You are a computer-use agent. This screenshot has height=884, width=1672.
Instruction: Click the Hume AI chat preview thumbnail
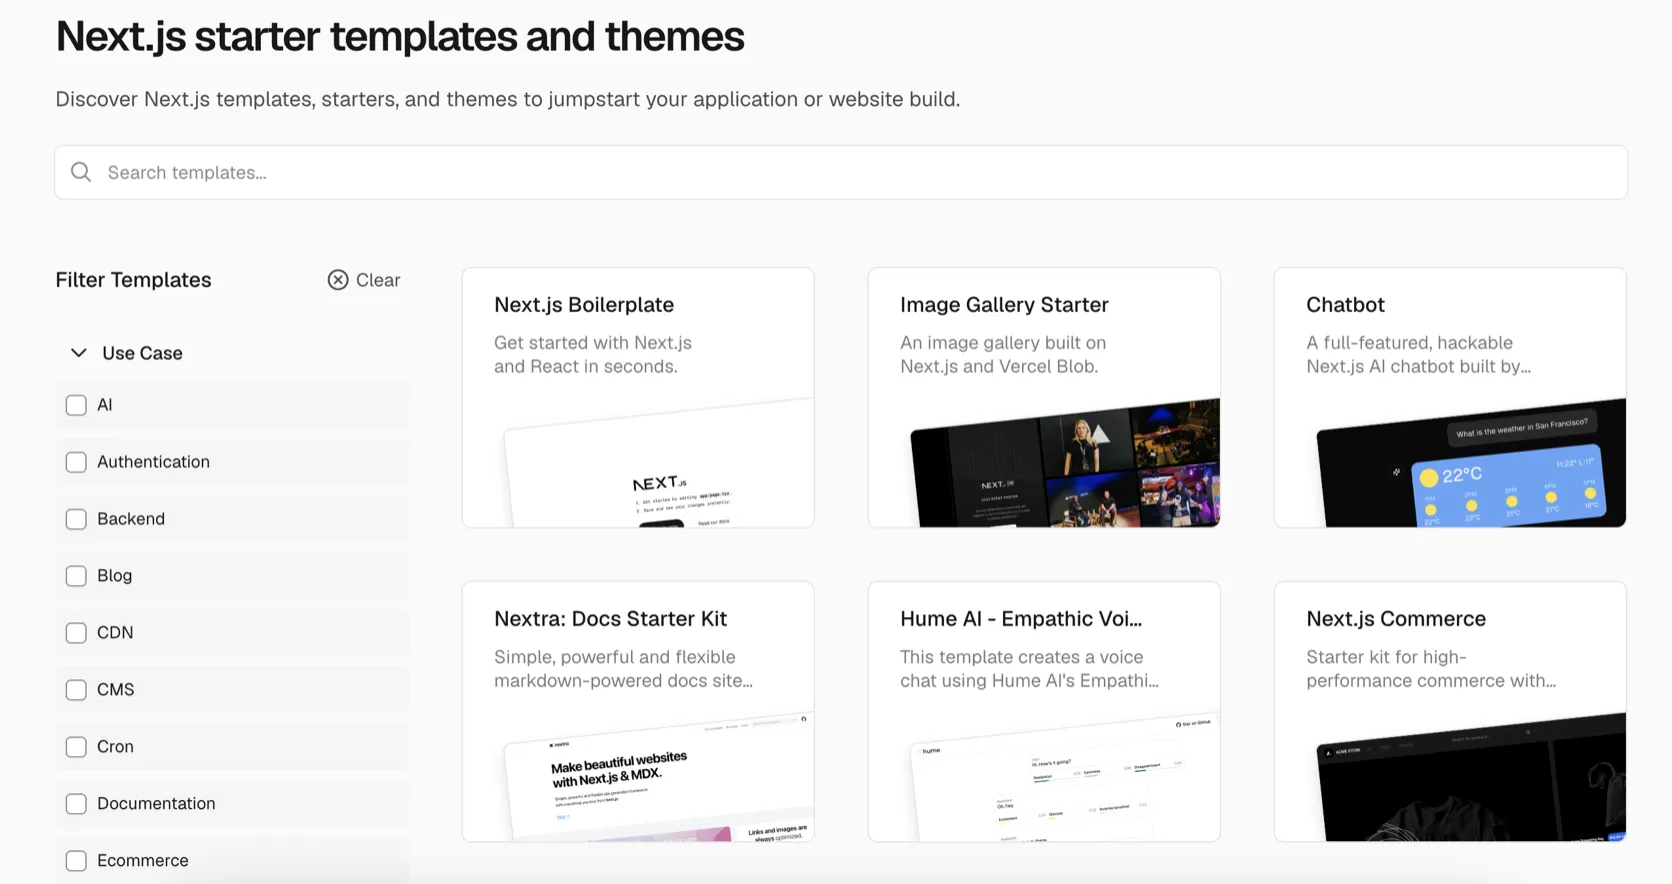1065,777
